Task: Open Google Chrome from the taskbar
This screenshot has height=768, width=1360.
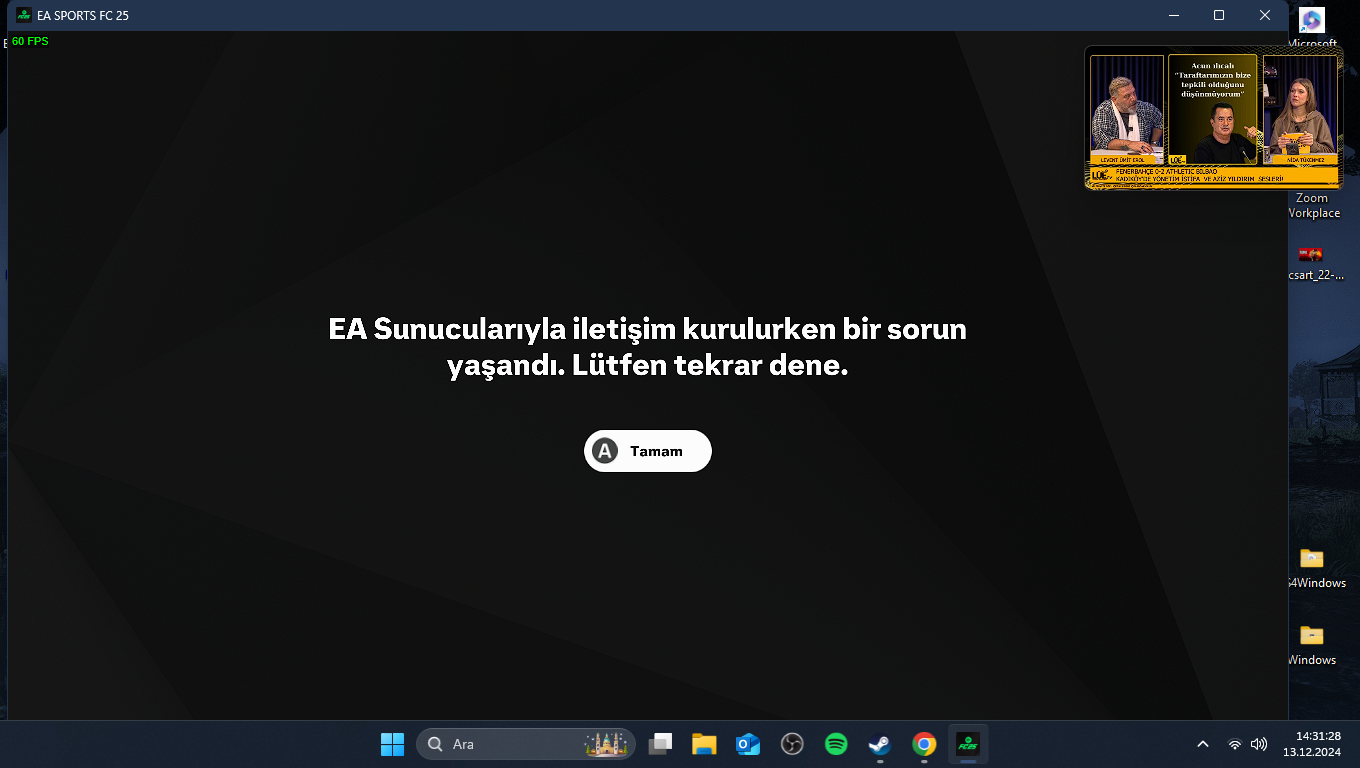Action: point(924,744)
